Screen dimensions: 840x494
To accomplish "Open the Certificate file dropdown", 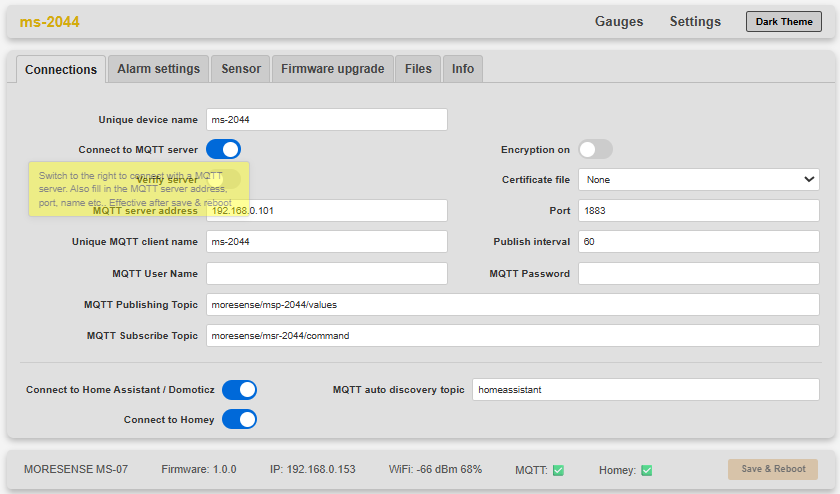I will (698, 180).
